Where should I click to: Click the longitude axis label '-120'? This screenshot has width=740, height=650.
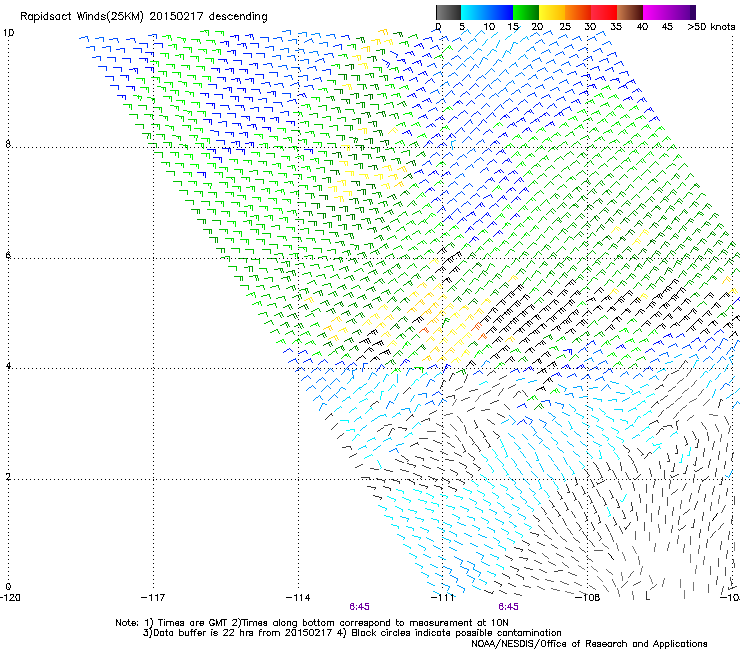(10, 598)
